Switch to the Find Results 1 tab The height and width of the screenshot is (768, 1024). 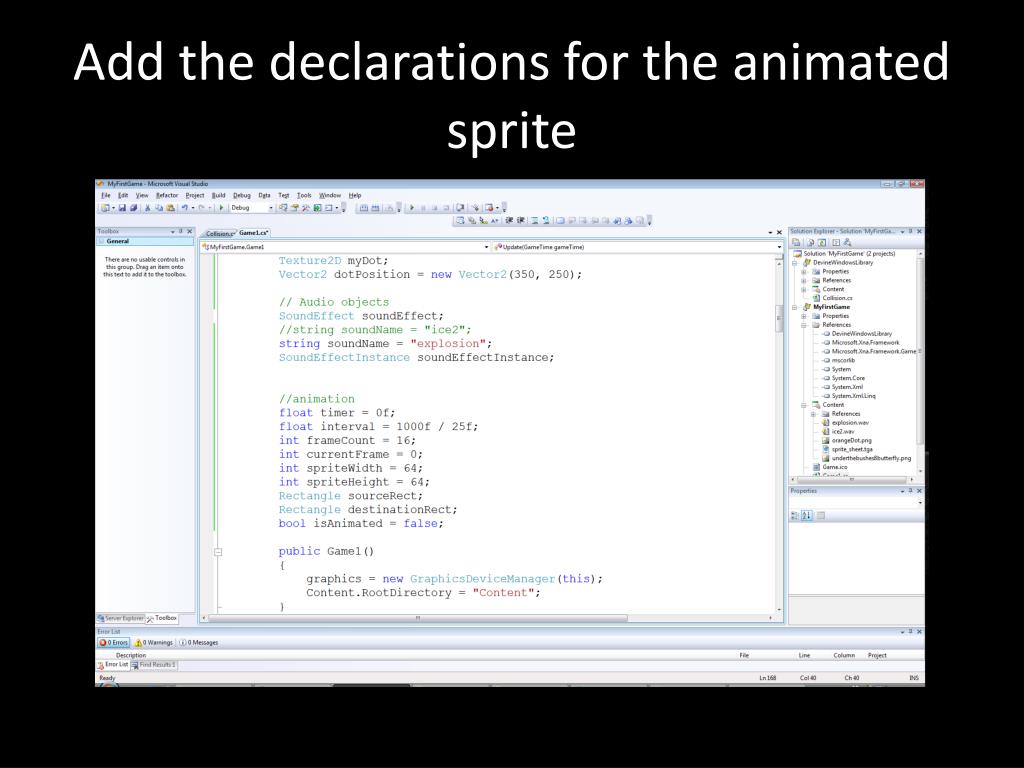pyautogui.click(x=153, y=665)
